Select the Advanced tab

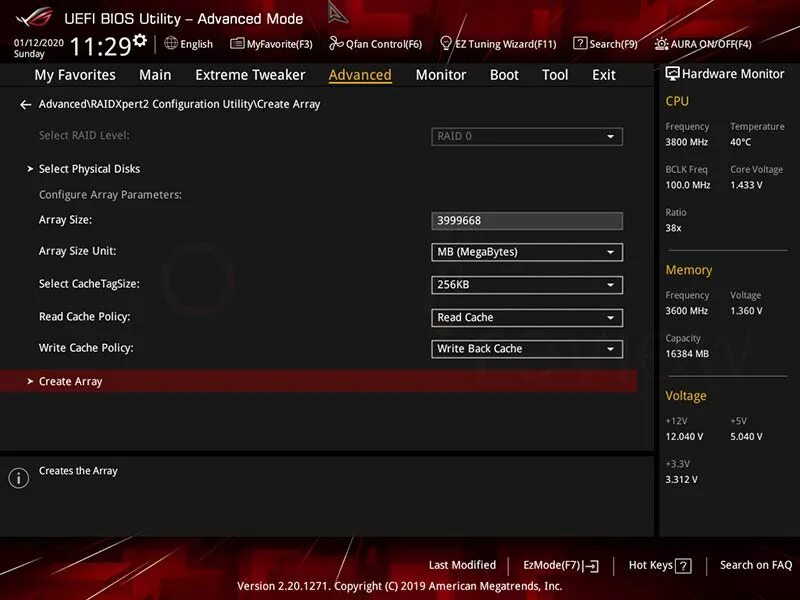pos(360,75)
